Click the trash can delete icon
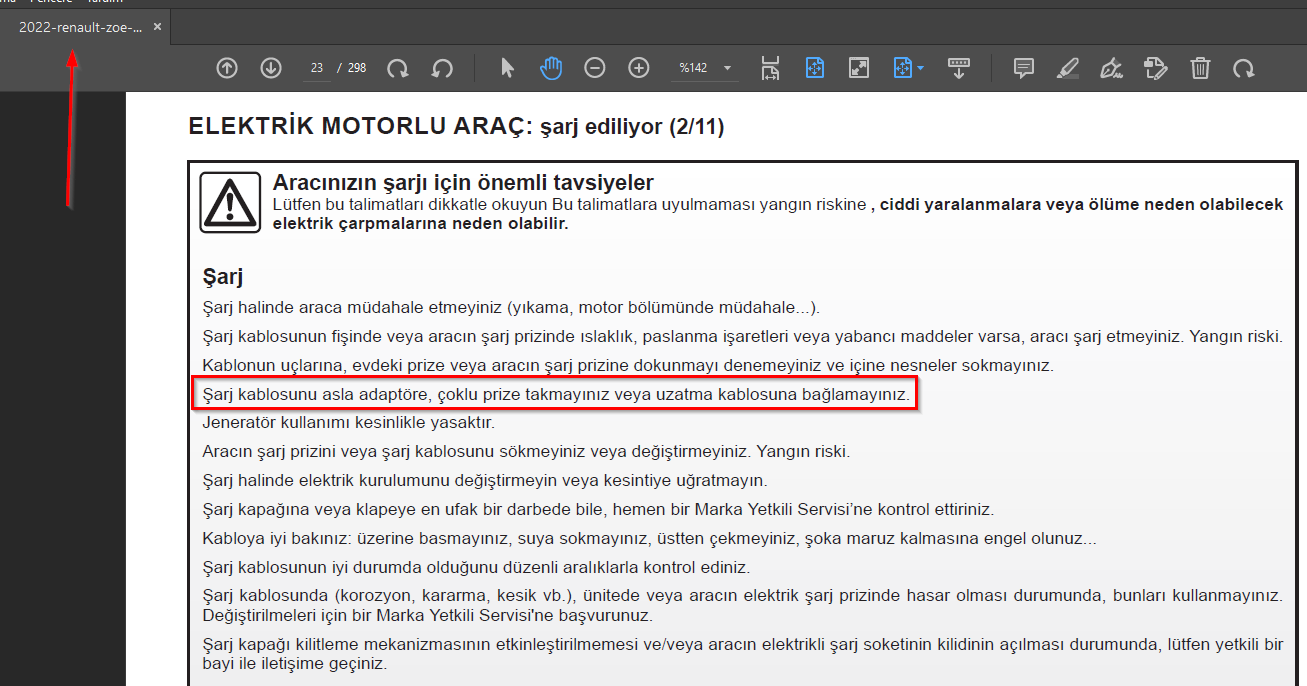 [x=1200, y=68]
